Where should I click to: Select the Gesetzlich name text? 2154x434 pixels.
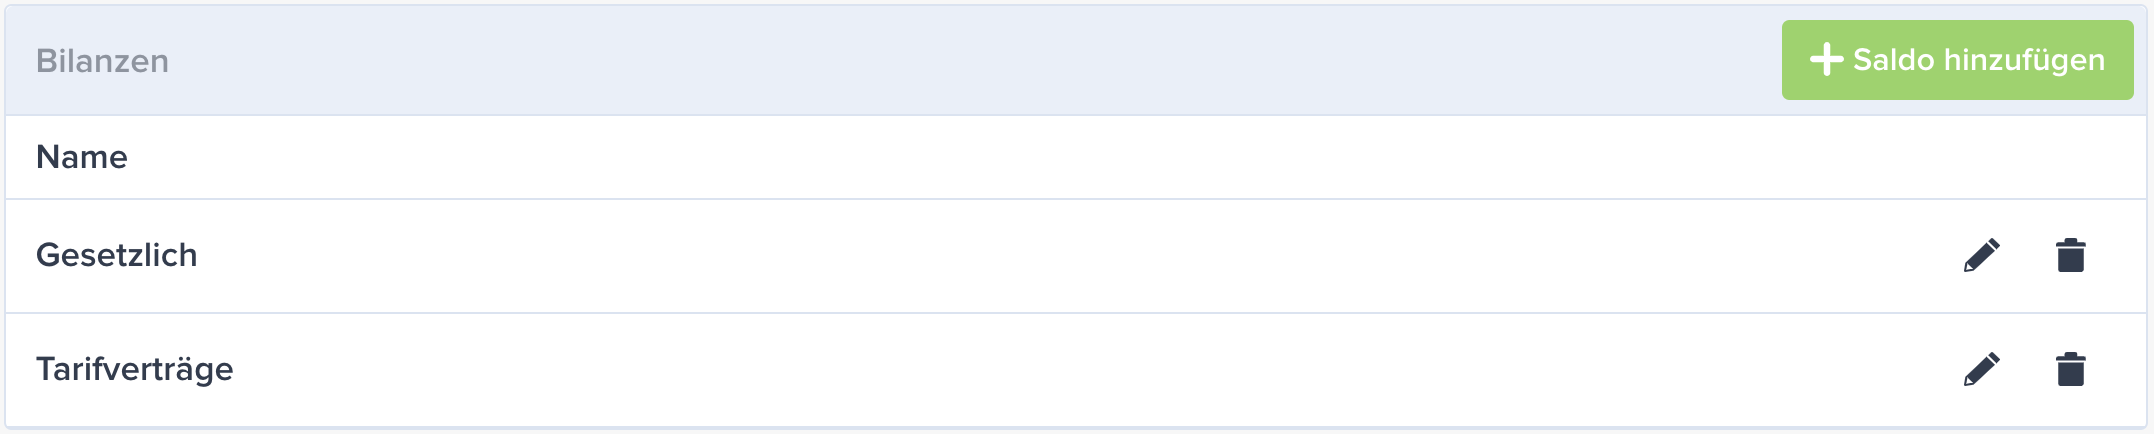click(117, 255)
